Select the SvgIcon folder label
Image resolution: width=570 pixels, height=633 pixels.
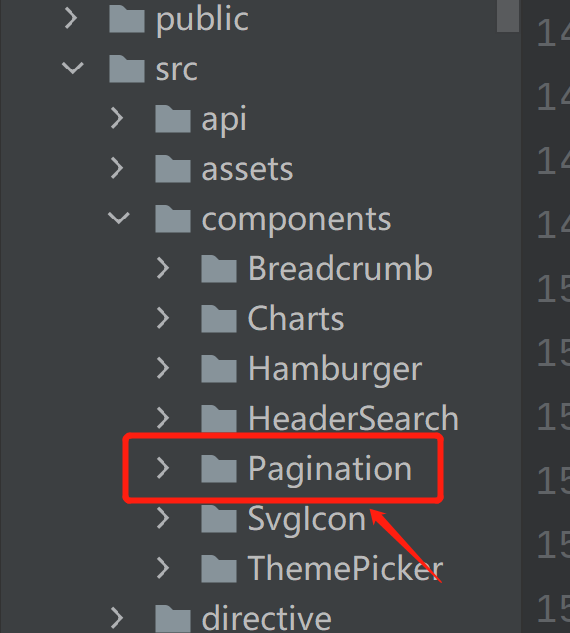(307, 519)
